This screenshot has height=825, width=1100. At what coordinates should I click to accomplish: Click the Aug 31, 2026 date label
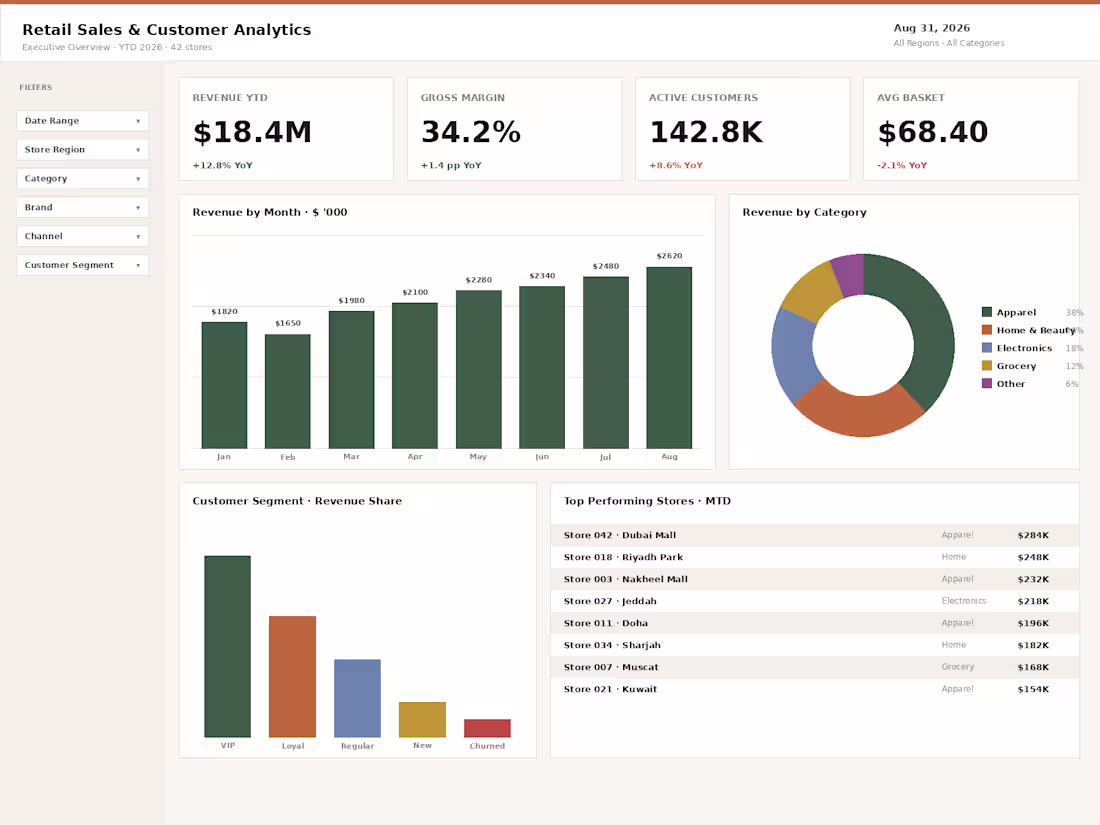(x=932, y=28)
